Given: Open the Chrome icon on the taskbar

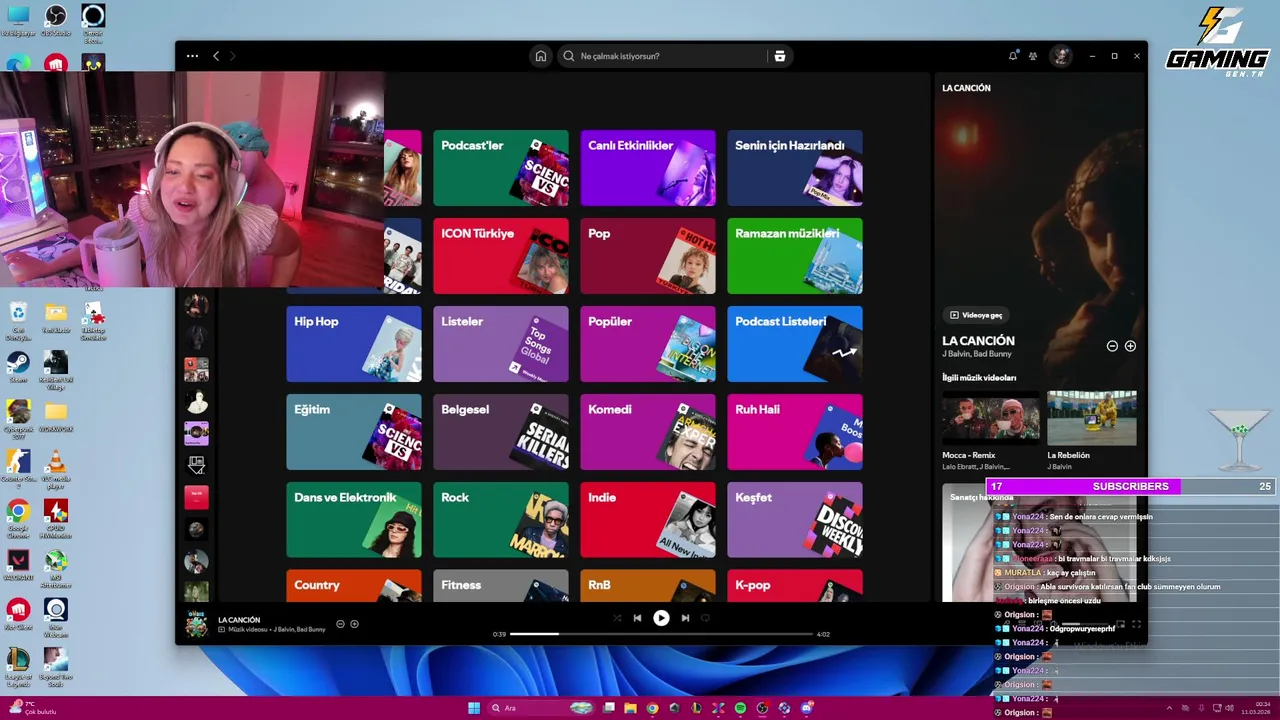Looking at the screenshot, I should pyautogui.click(x=652, y=708).
